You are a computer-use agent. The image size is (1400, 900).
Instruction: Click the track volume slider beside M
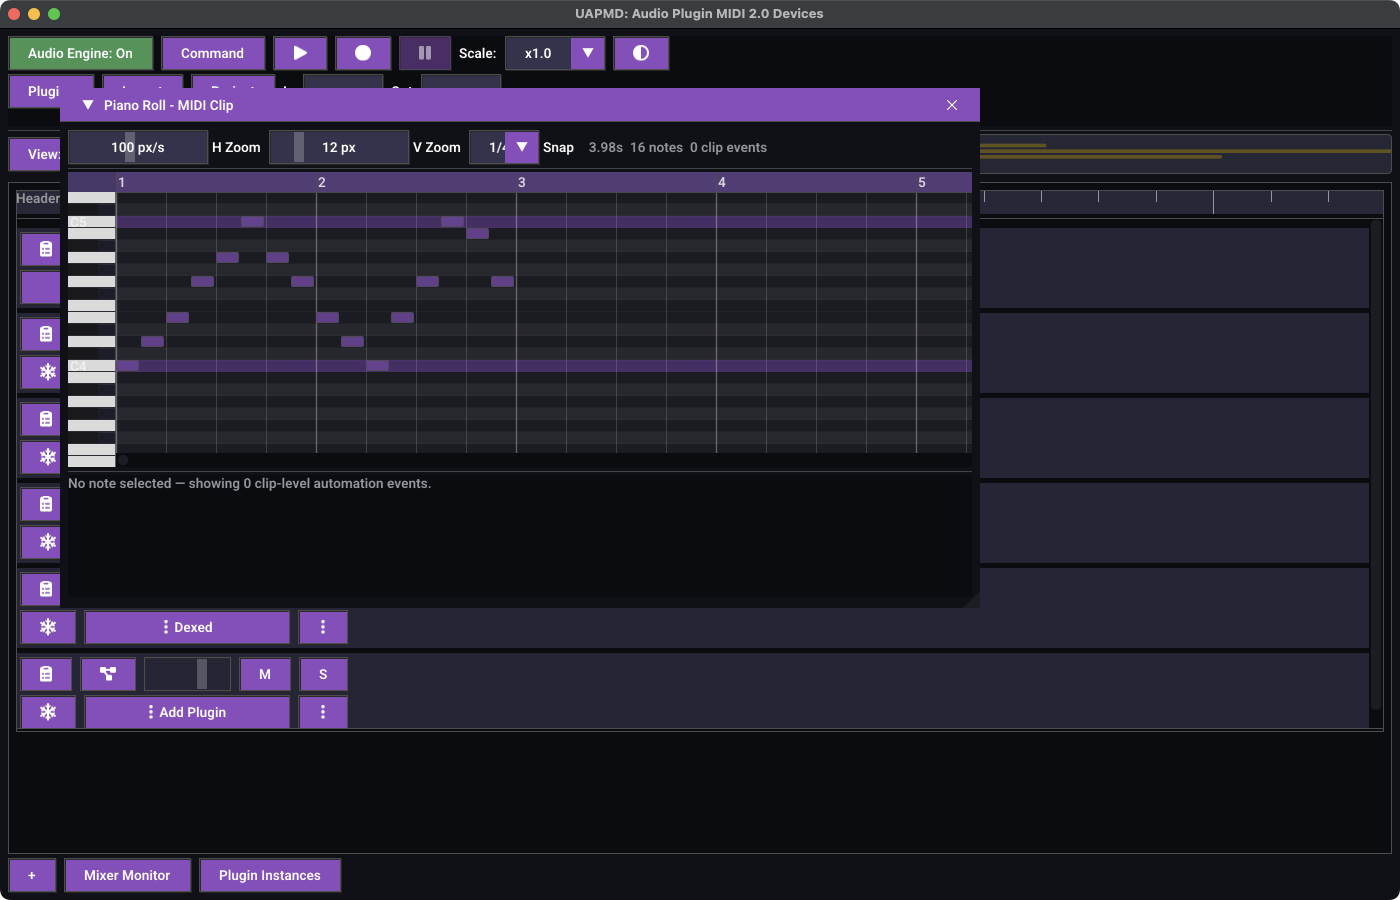pos(187,674)
